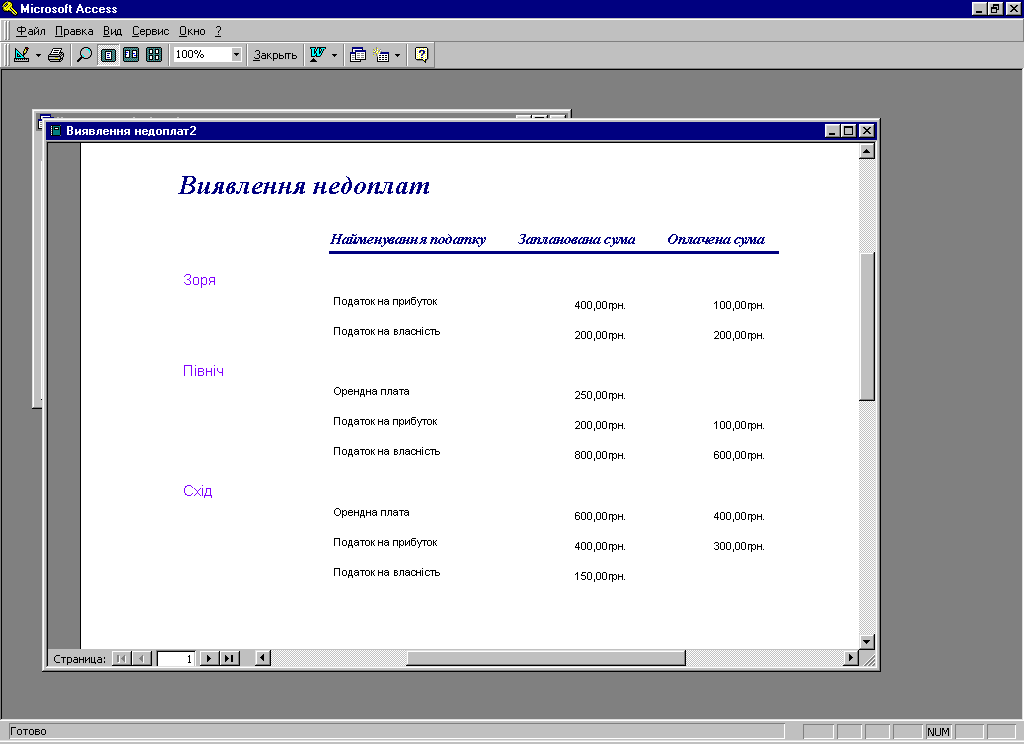This screenshot has height=744, width=1024.
Task: Click report title Виявлення недоплат
Action: (304, 186)
